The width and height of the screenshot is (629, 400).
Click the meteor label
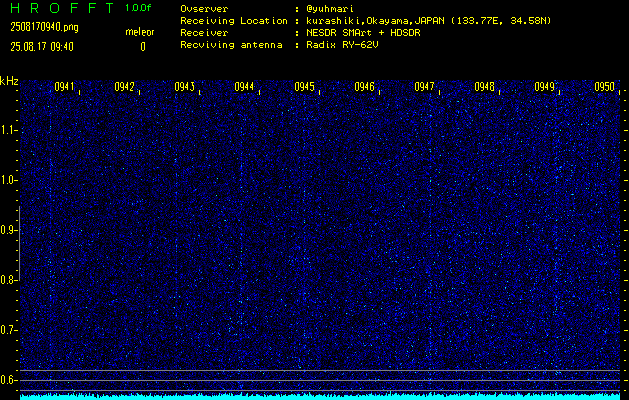click(140, 32)
